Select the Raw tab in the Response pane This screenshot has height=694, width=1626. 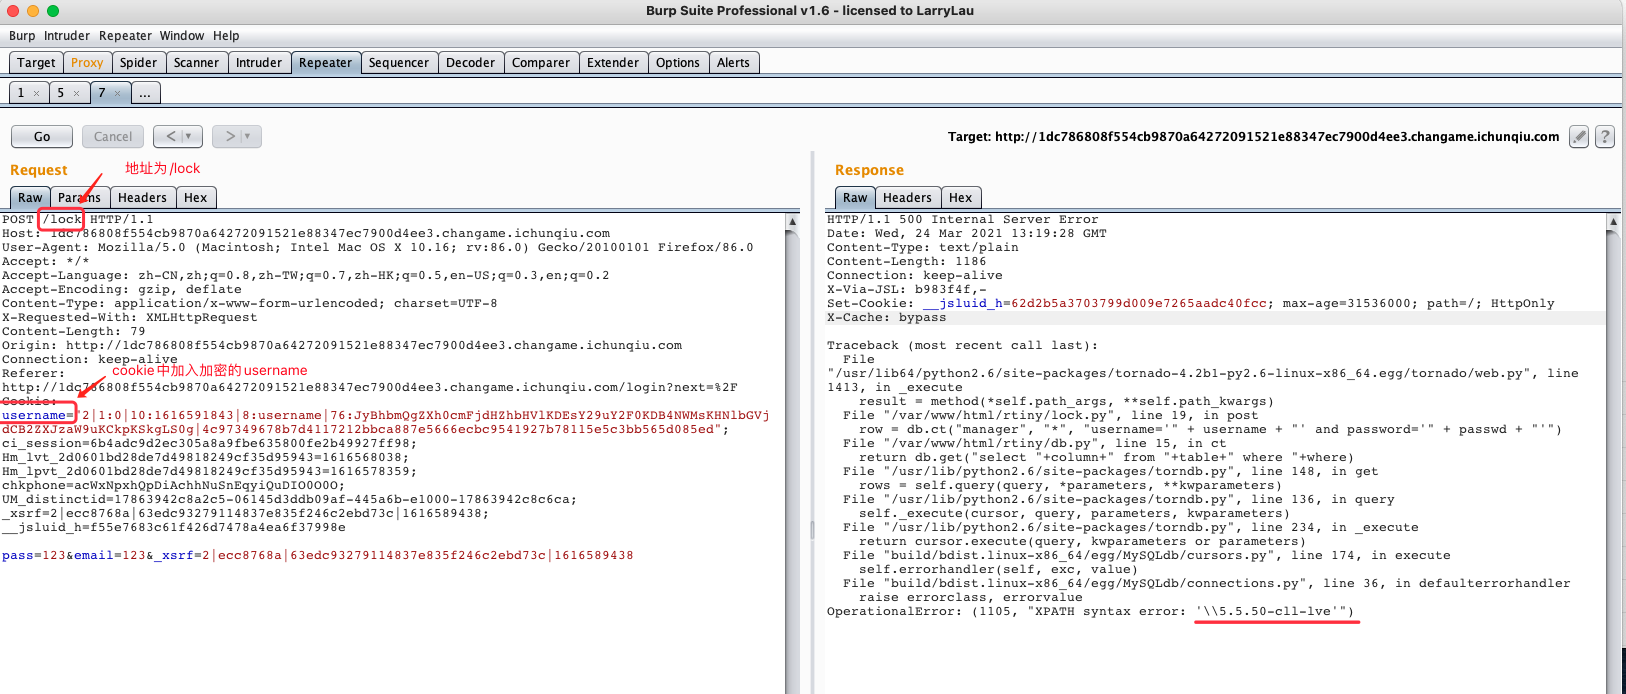click(855, 198)
